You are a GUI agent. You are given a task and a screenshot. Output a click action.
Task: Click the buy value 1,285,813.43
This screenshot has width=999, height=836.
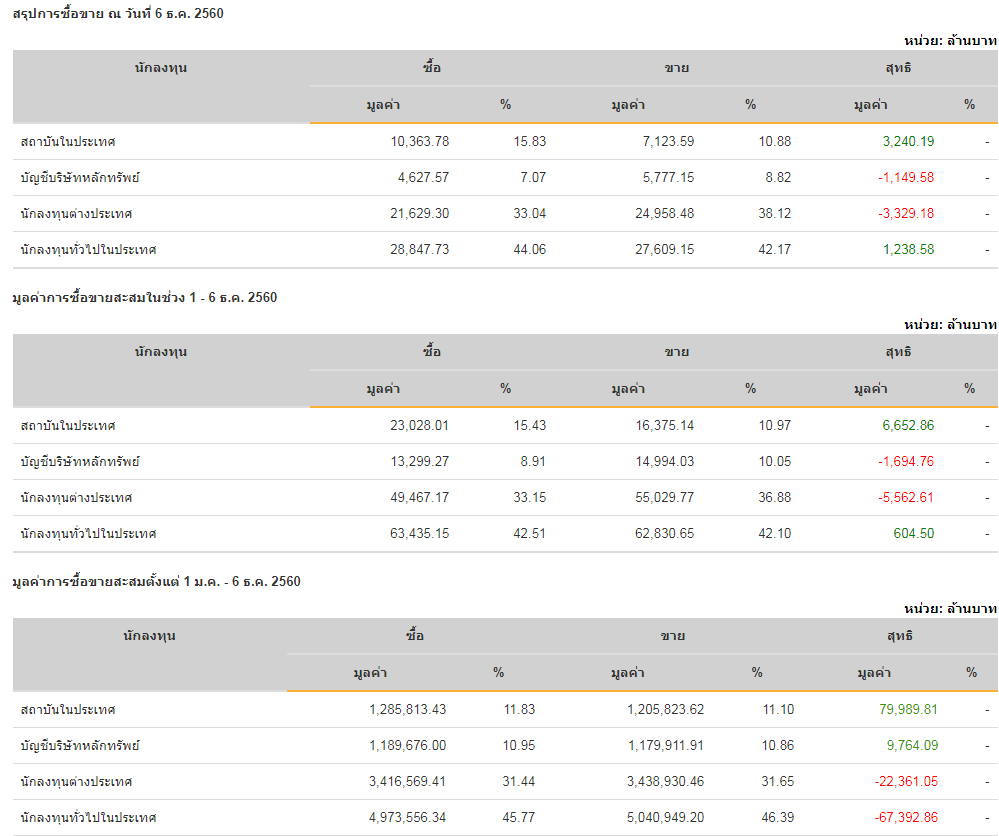click(x=407, y=709)
